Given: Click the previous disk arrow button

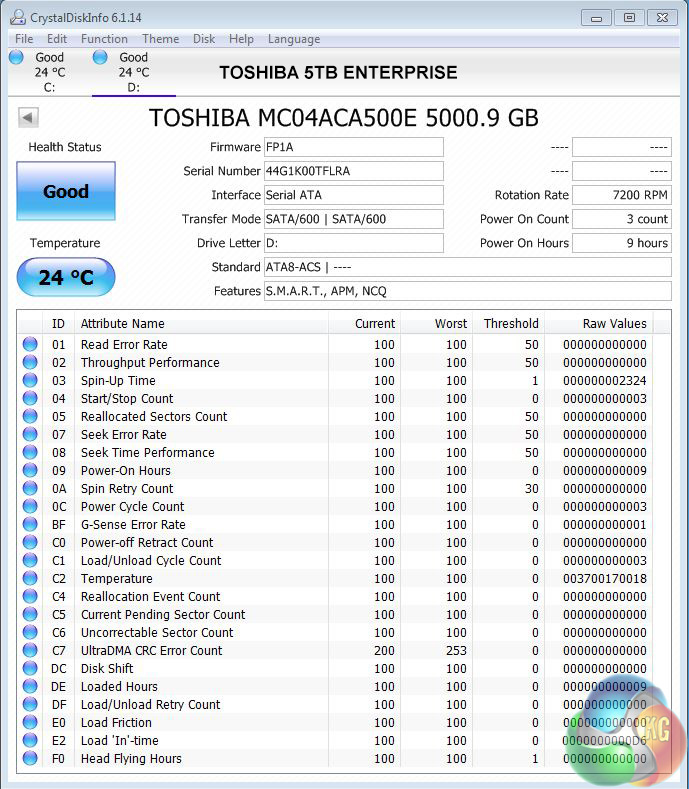Looking at the screenshot, I should (x=28, y=118).
